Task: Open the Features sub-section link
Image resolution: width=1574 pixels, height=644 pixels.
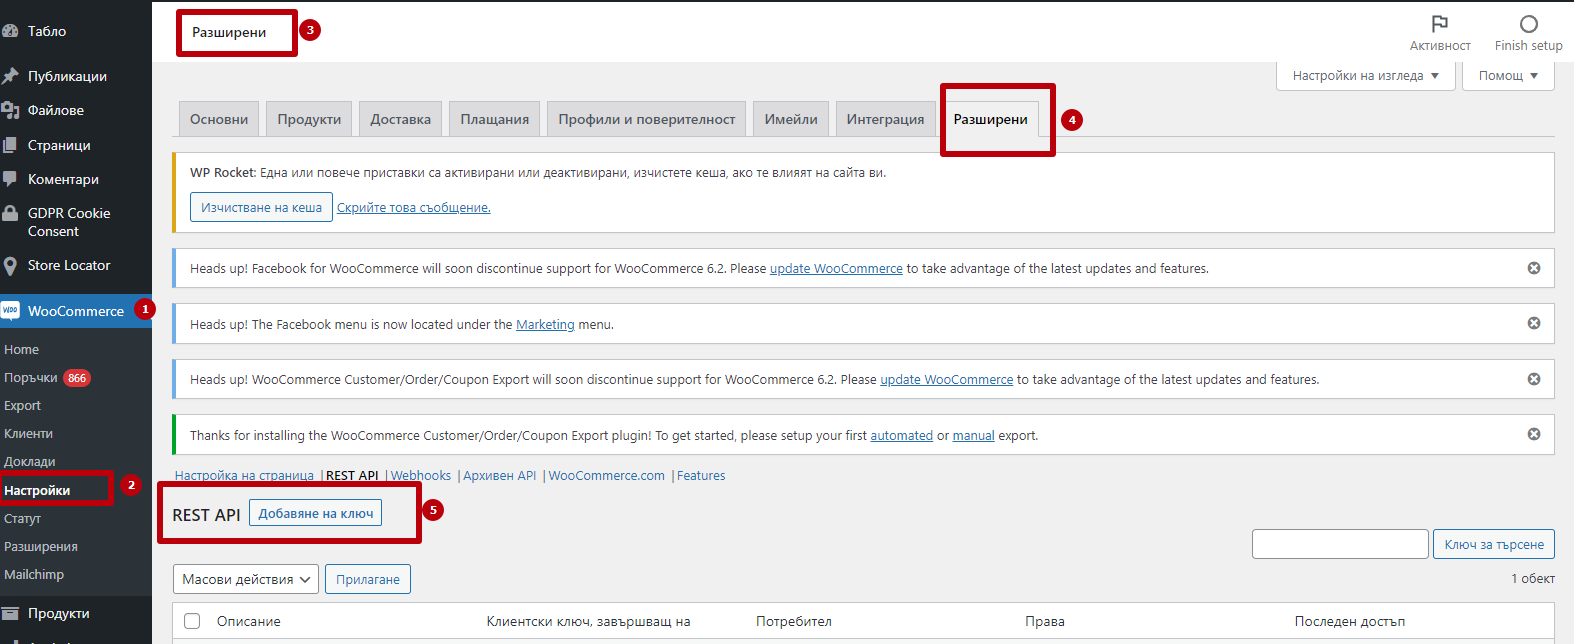Action: coord(701,475)
